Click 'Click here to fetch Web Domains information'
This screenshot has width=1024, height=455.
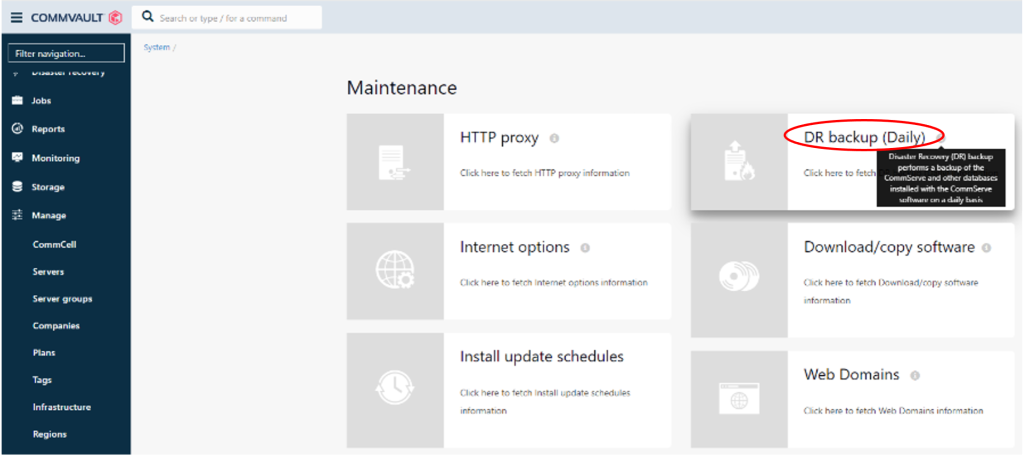coord(893,411)
